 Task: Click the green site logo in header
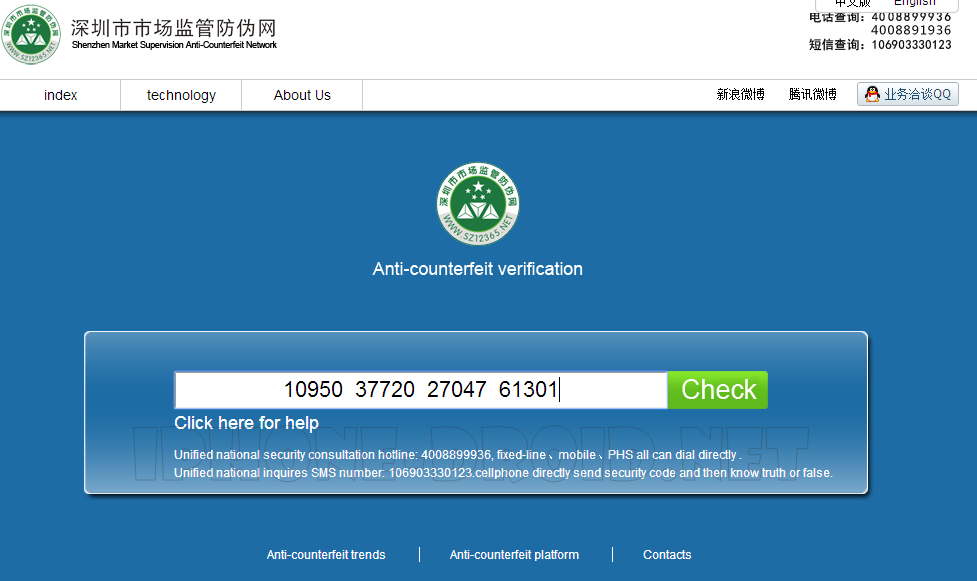pyautogui.click(x=34, y=36)
